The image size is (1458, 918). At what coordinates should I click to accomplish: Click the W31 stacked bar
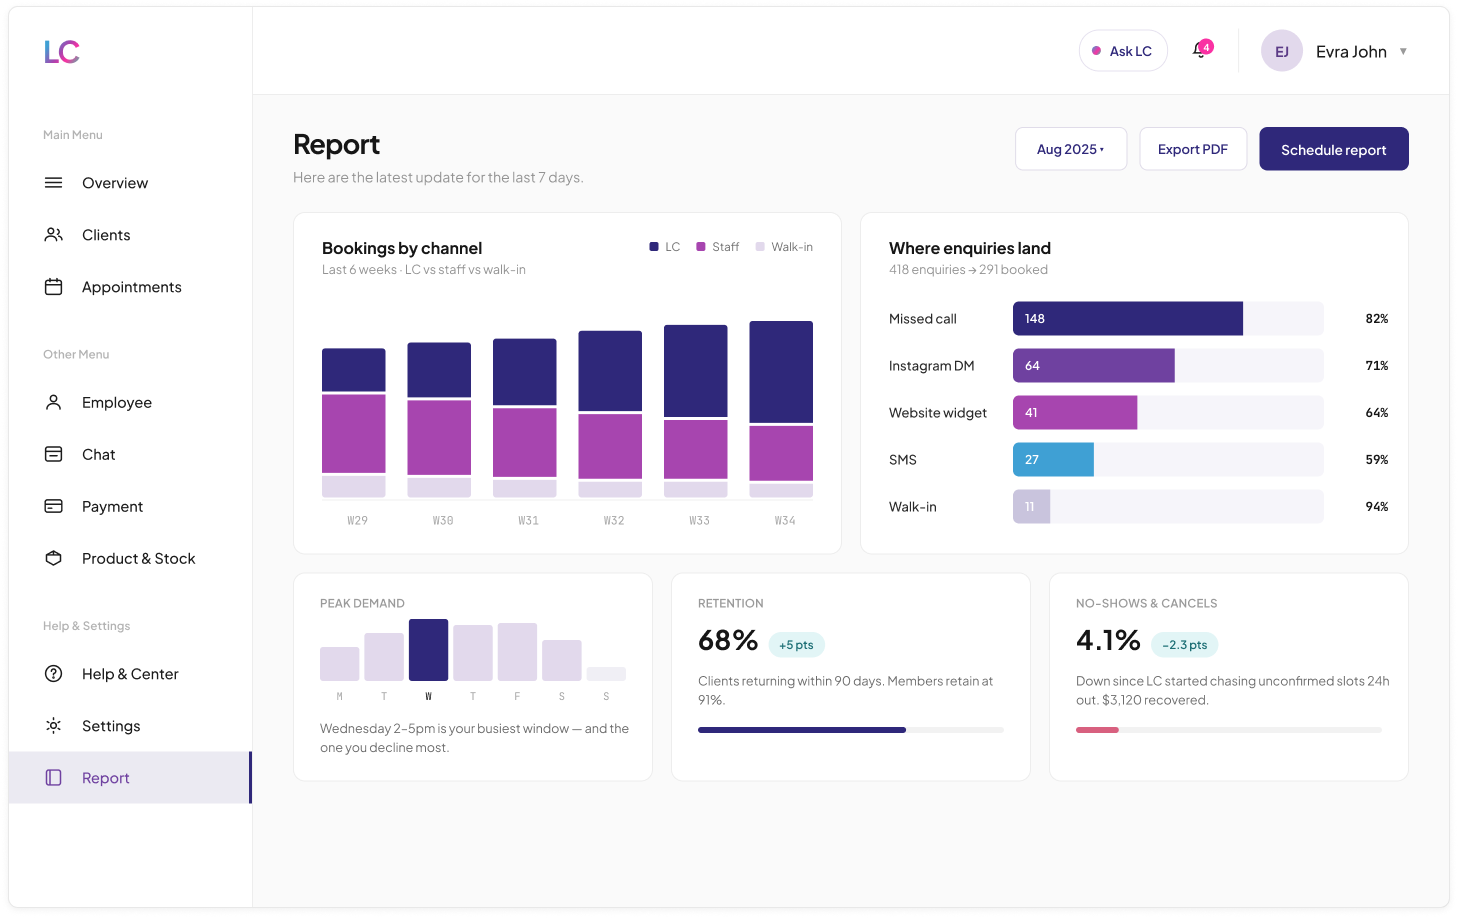coord(525,418)
